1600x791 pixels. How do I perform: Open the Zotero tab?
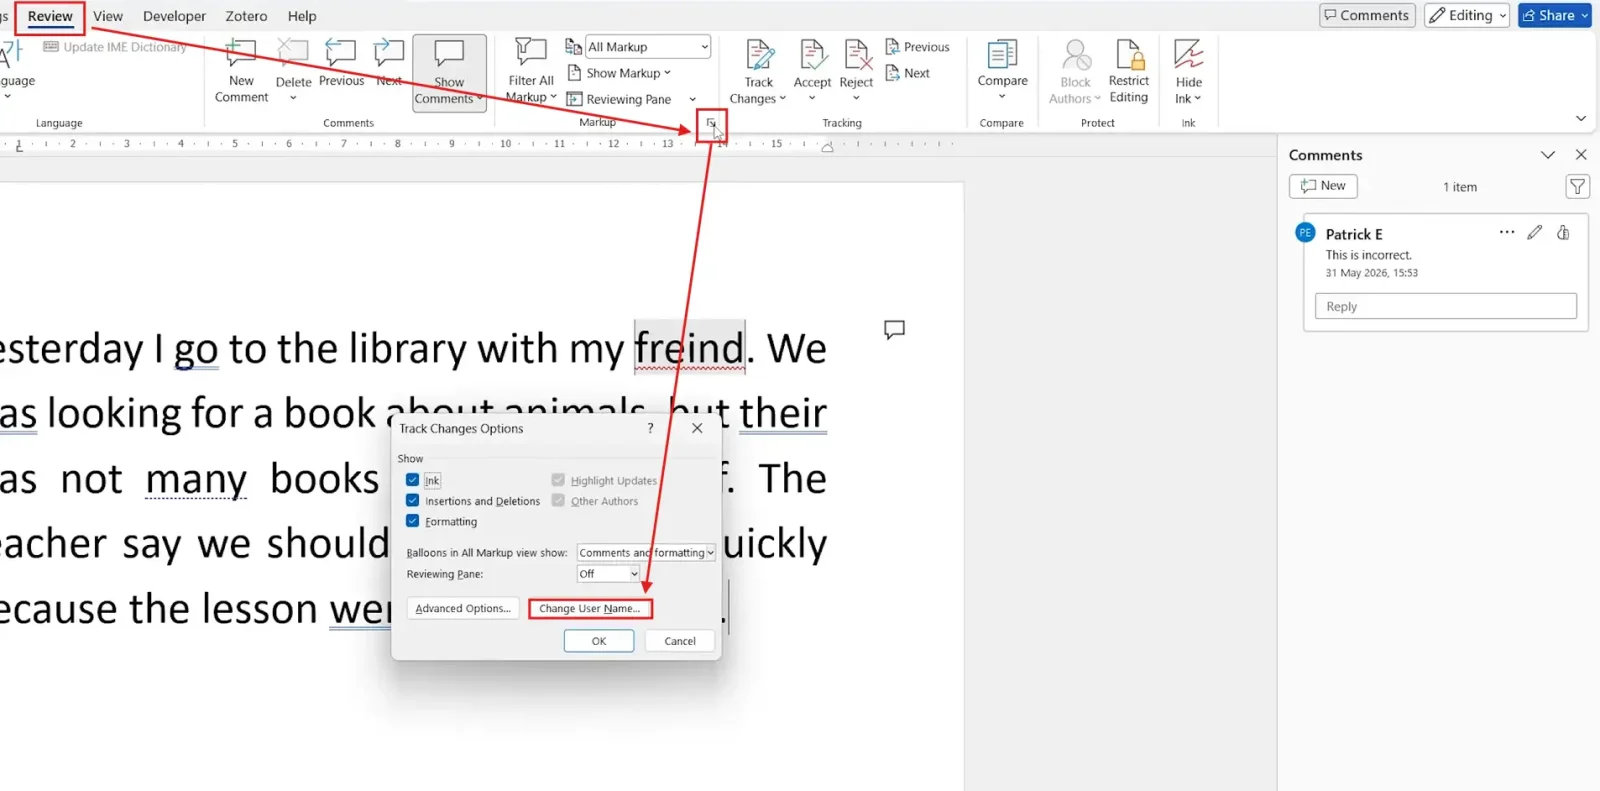pyautogui.click(x=246, y=16)
